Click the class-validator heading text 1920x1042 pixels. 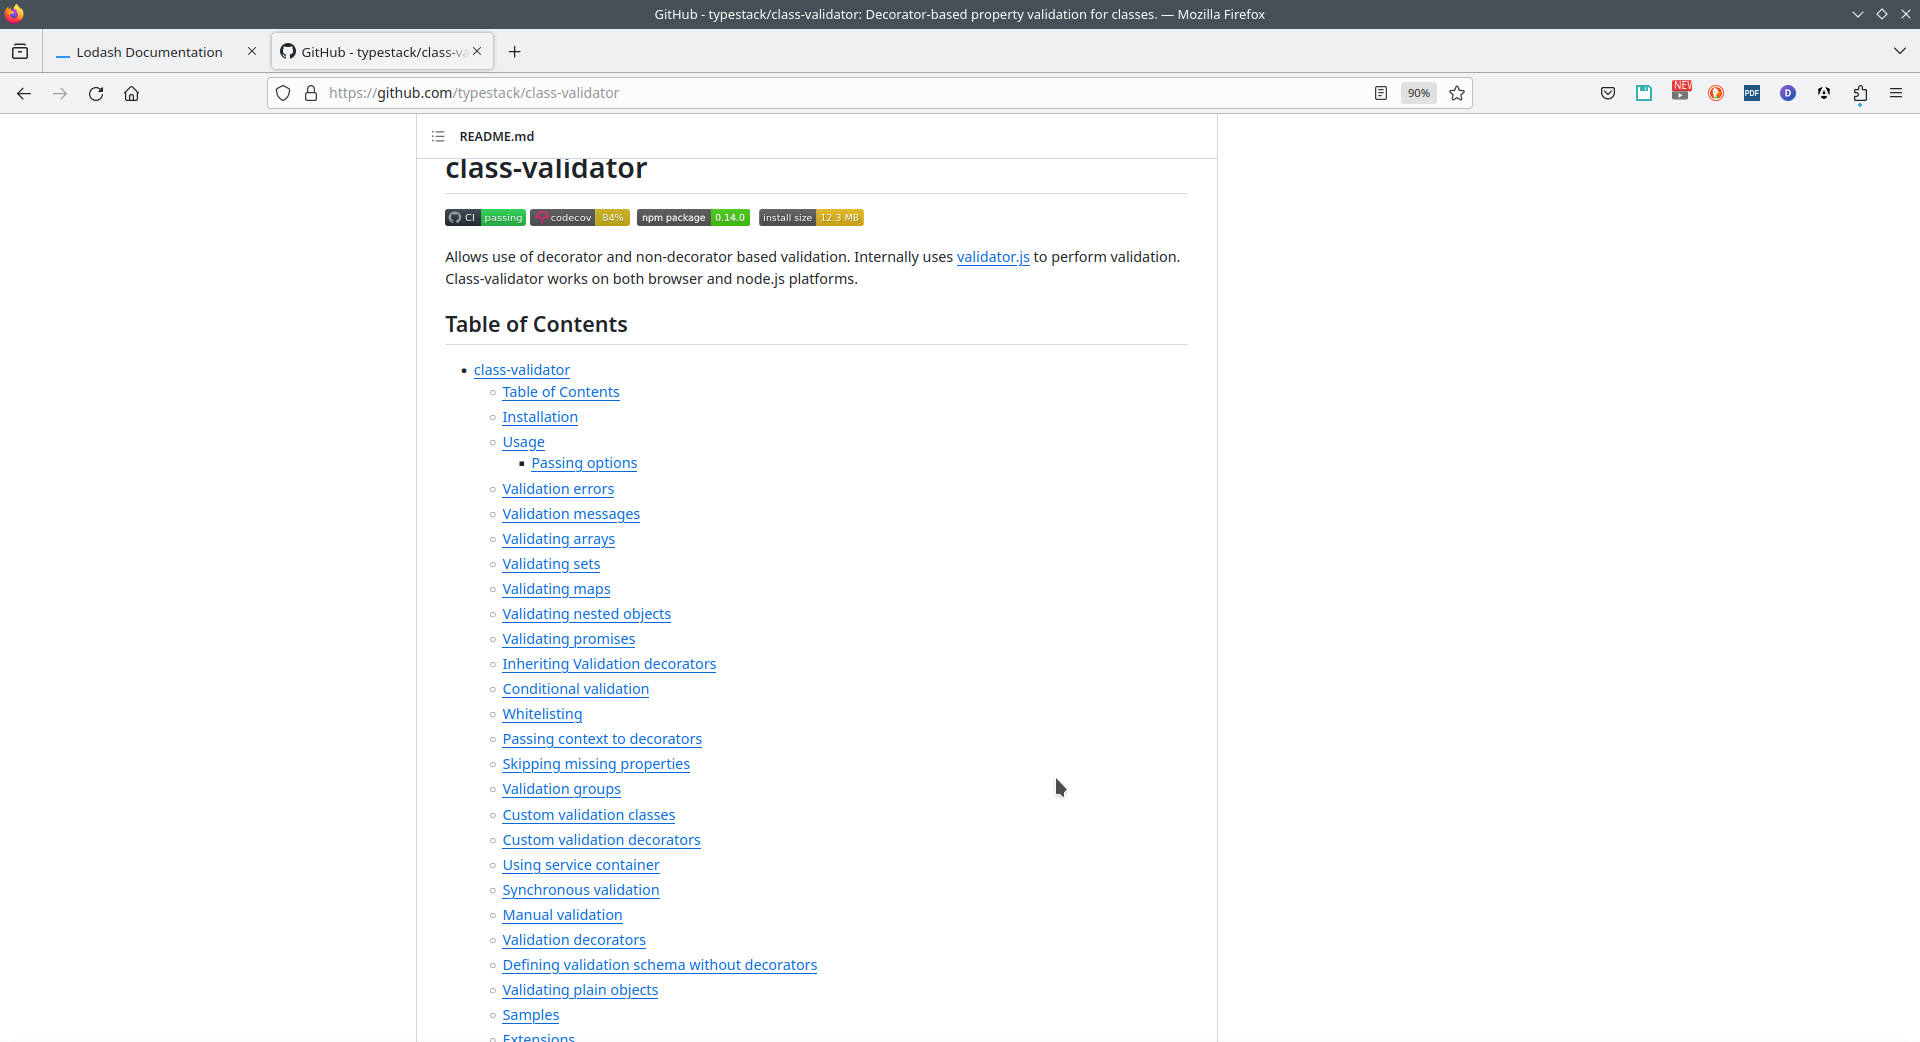(546, 168)
